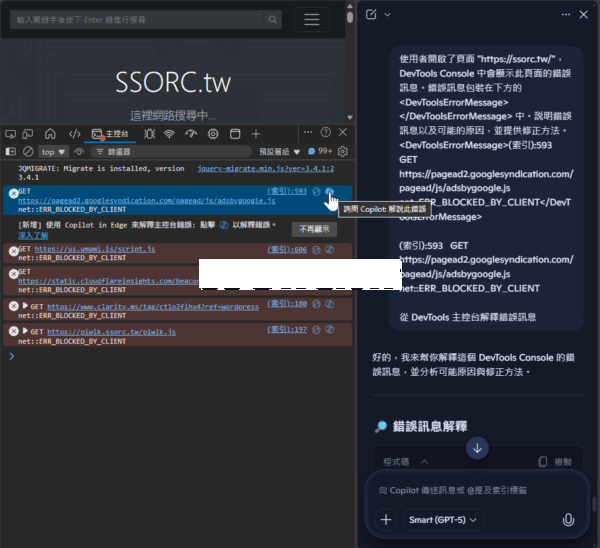600x548 pixels.
Task: Click the (索引):606 source location link
Action: click(x=287, y=250)
